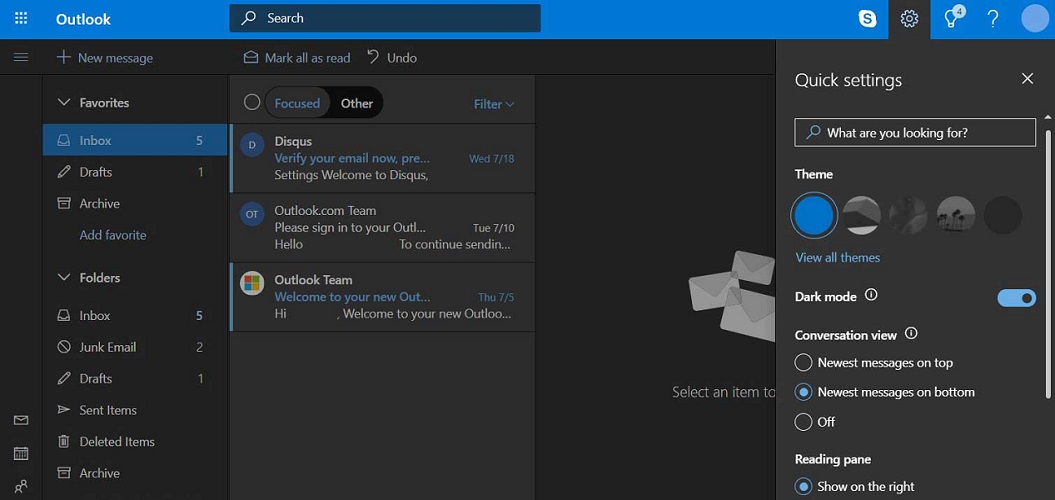
Task: Switch to Calendar in the left rail
Action: [21, 453]
